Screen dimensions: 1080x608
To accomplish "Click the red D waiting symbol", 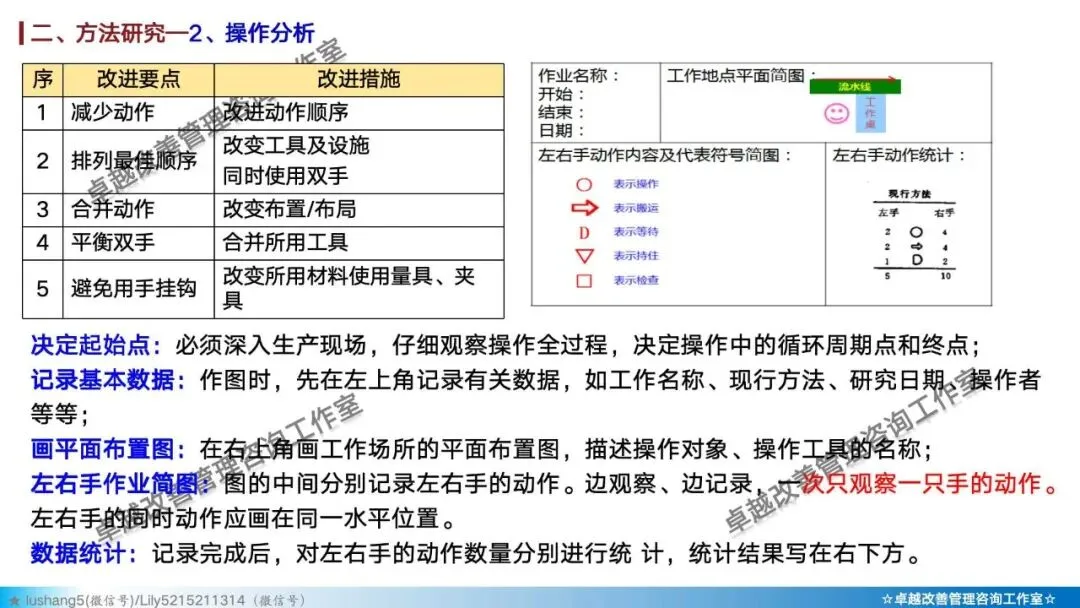I will (x=584, y=232).
